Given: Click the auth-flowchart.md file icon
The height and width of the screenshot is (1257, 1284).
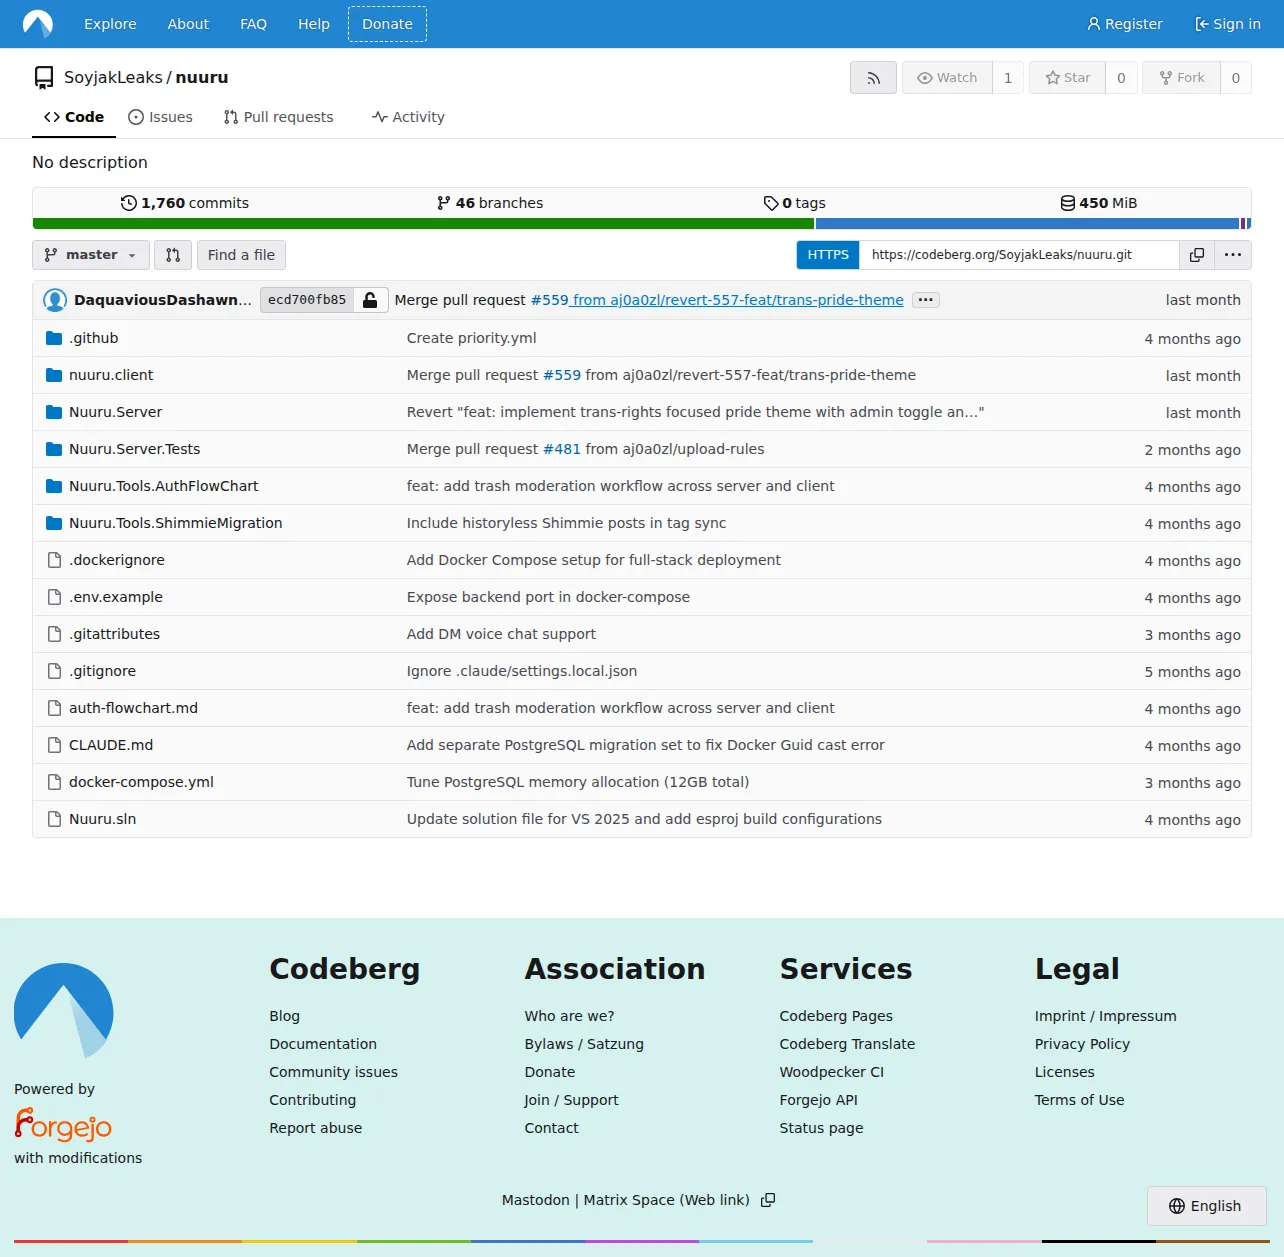Looking at the screenshot, I should [x=55, y=708].
